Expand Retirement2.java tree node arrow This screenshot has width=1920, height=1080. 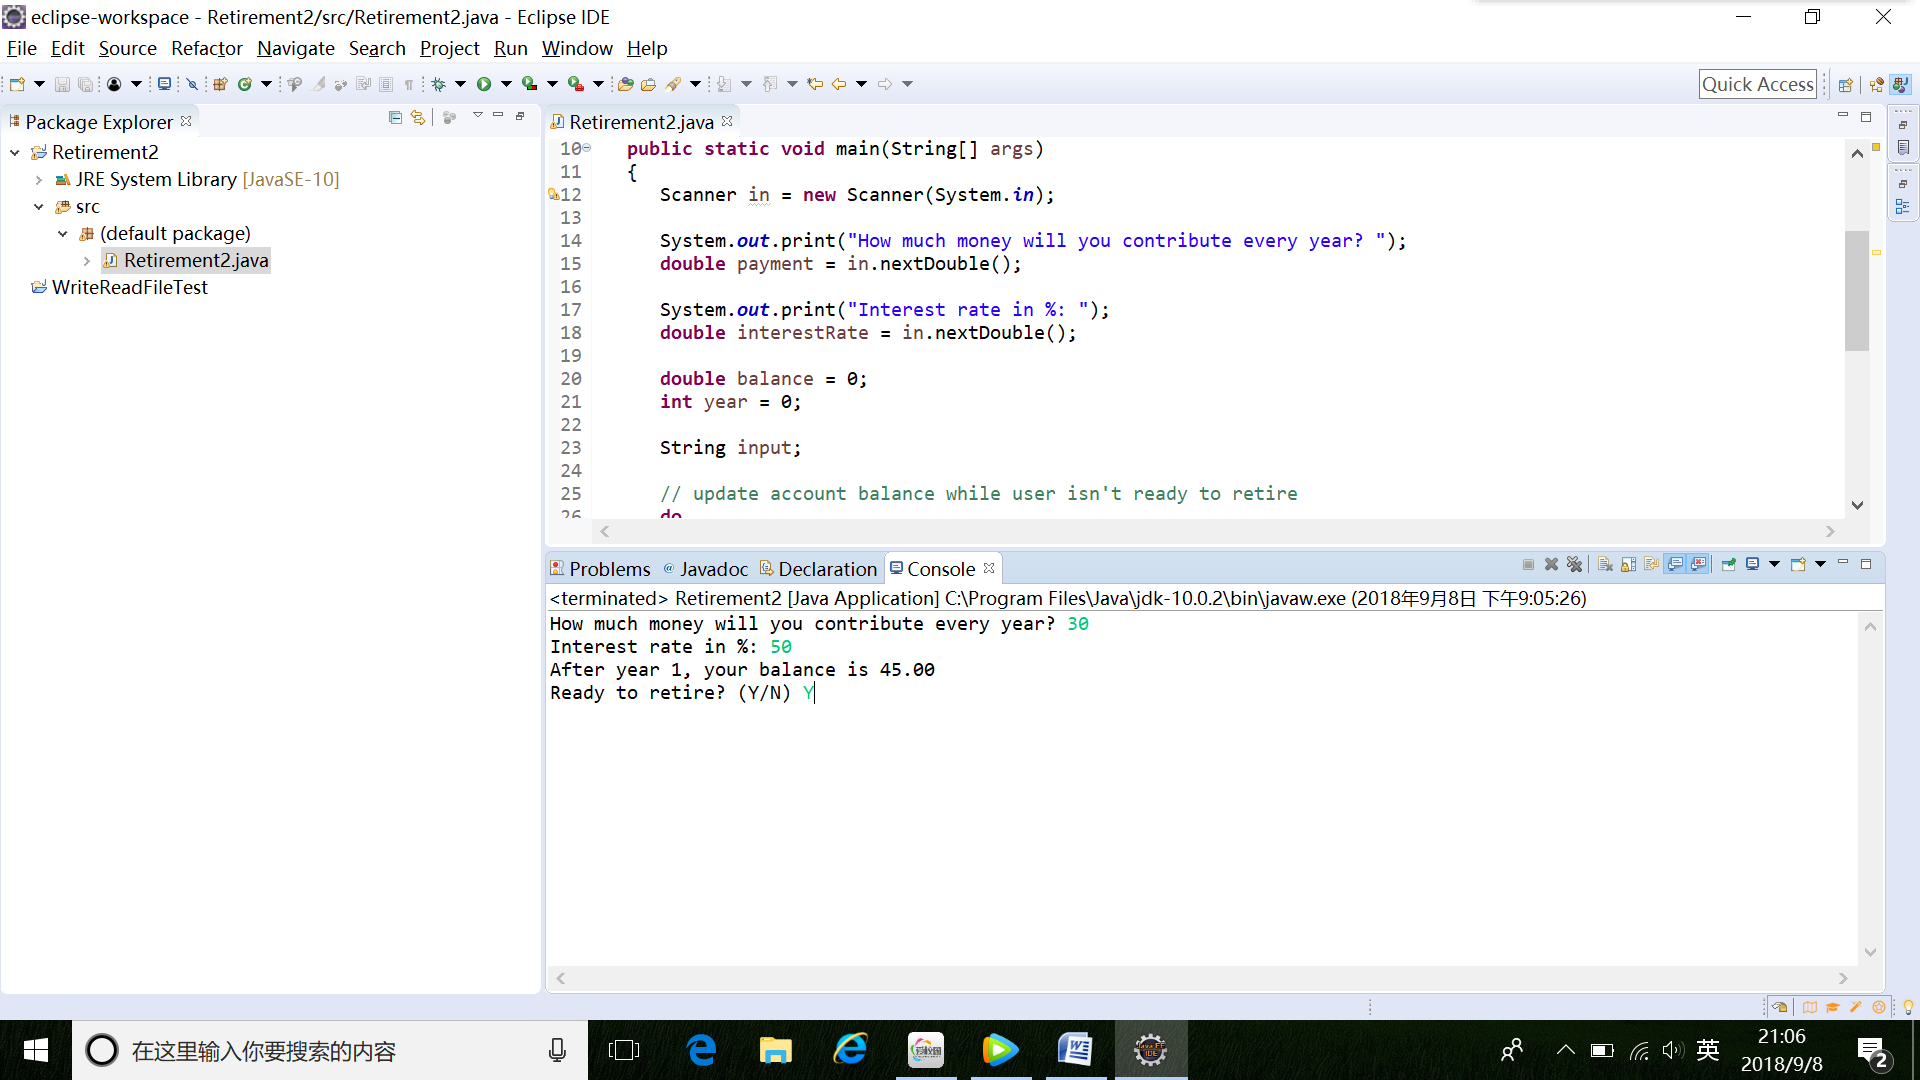pyautogui.click(x=87, y=261)
